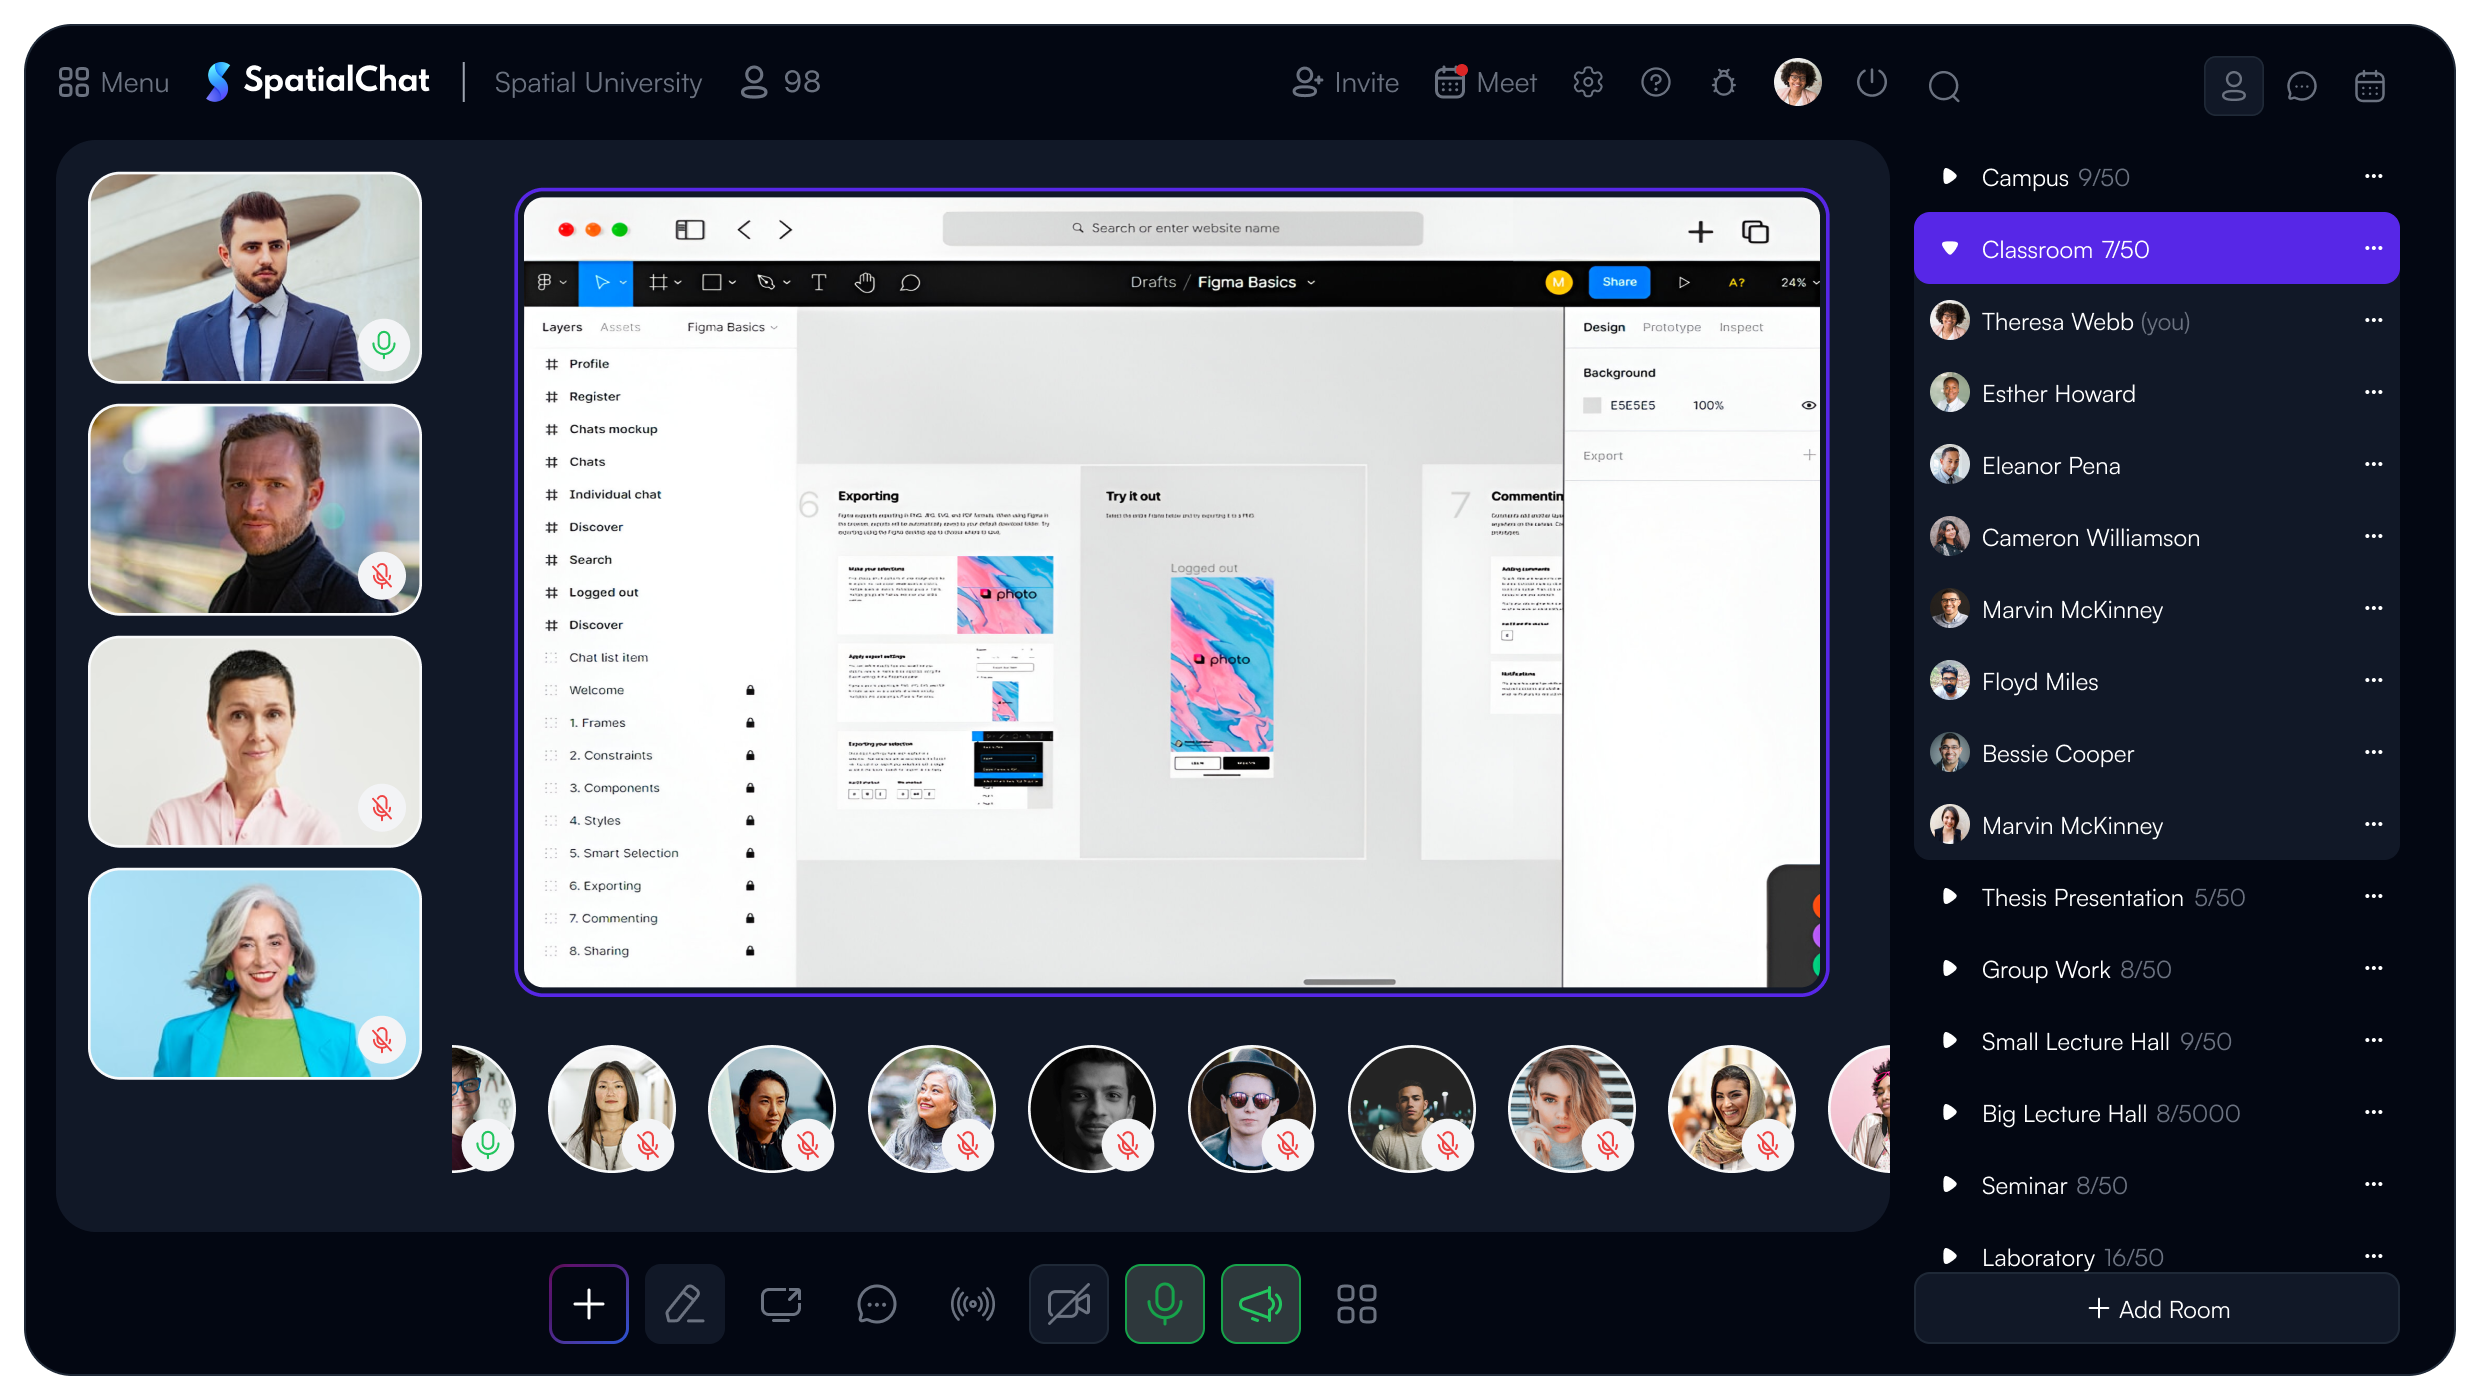Expand the Big Lecture Hall room
Screen dimensions: 2480x1400
tap(1949, 1112)
